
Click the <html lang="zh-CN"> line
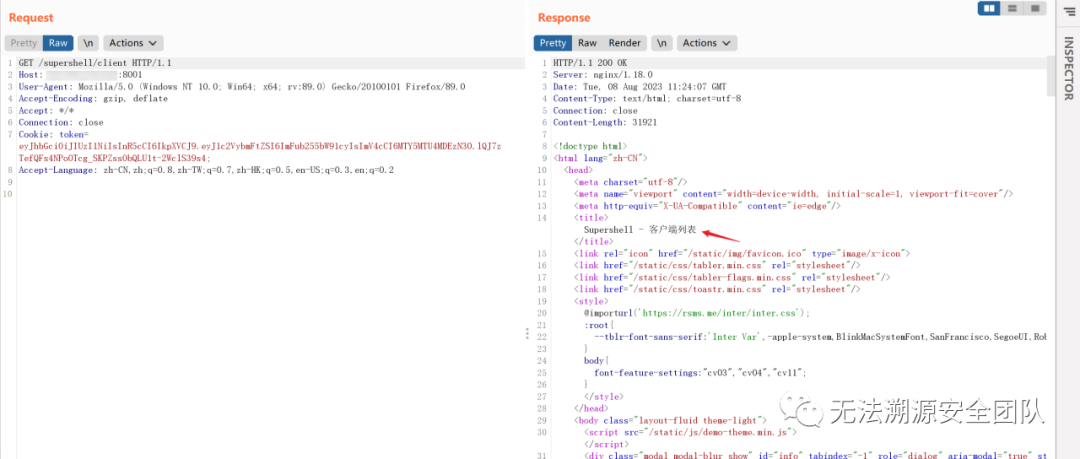[x=601, y=158]
